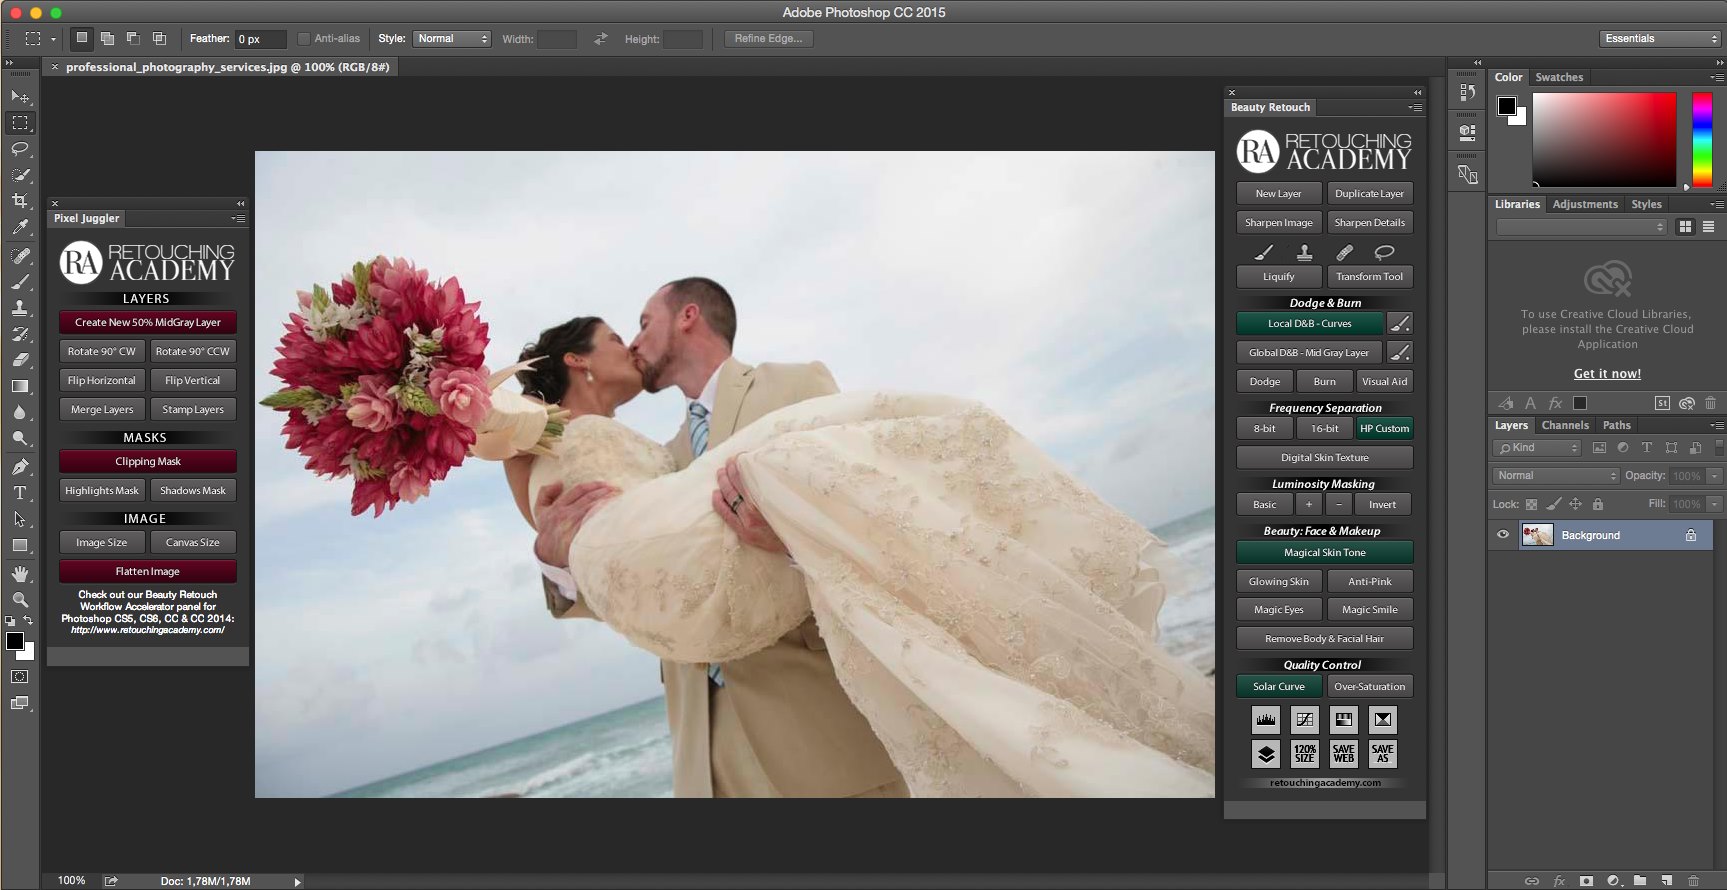Select the Zoom tool in toolbar
Screen dimensions: 1727x890
(x=20, y=600)
